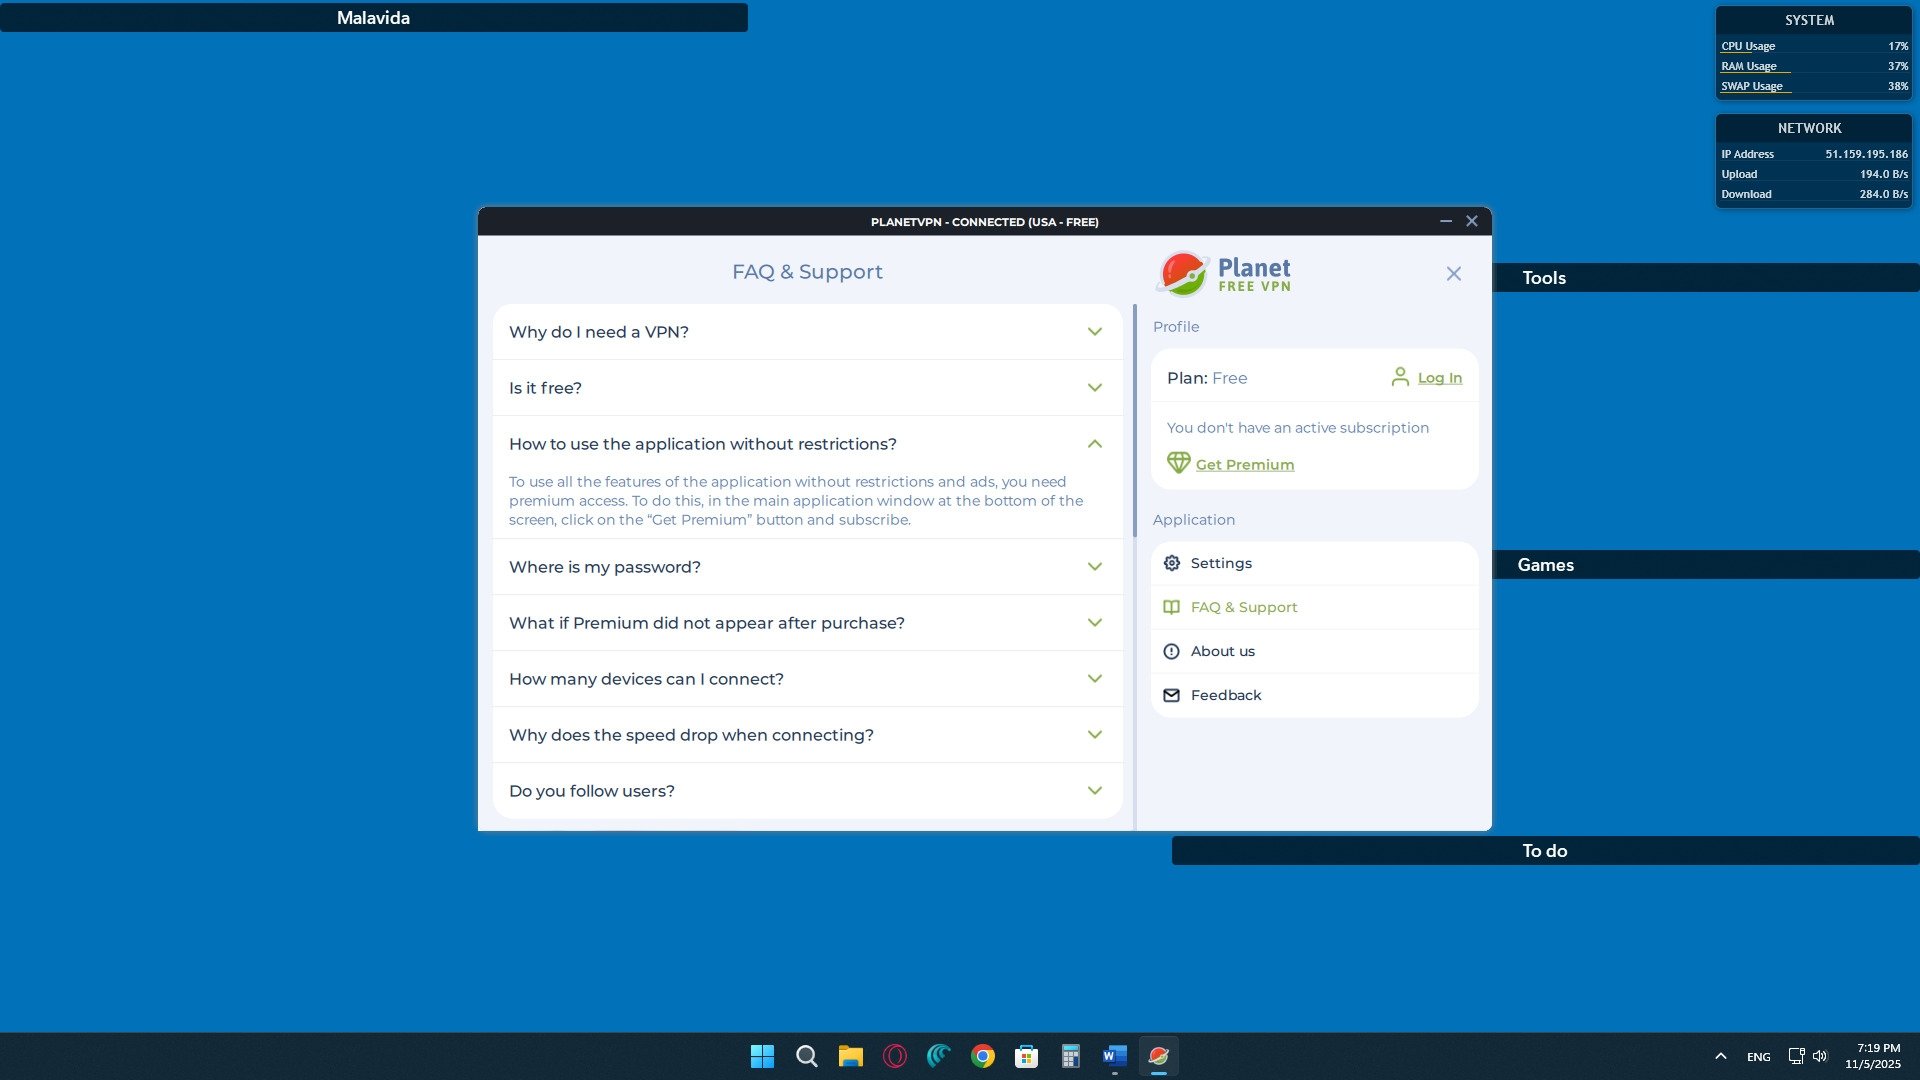
Task: Open Planet VPN from the taskbar
Action: (1158, 1056)
